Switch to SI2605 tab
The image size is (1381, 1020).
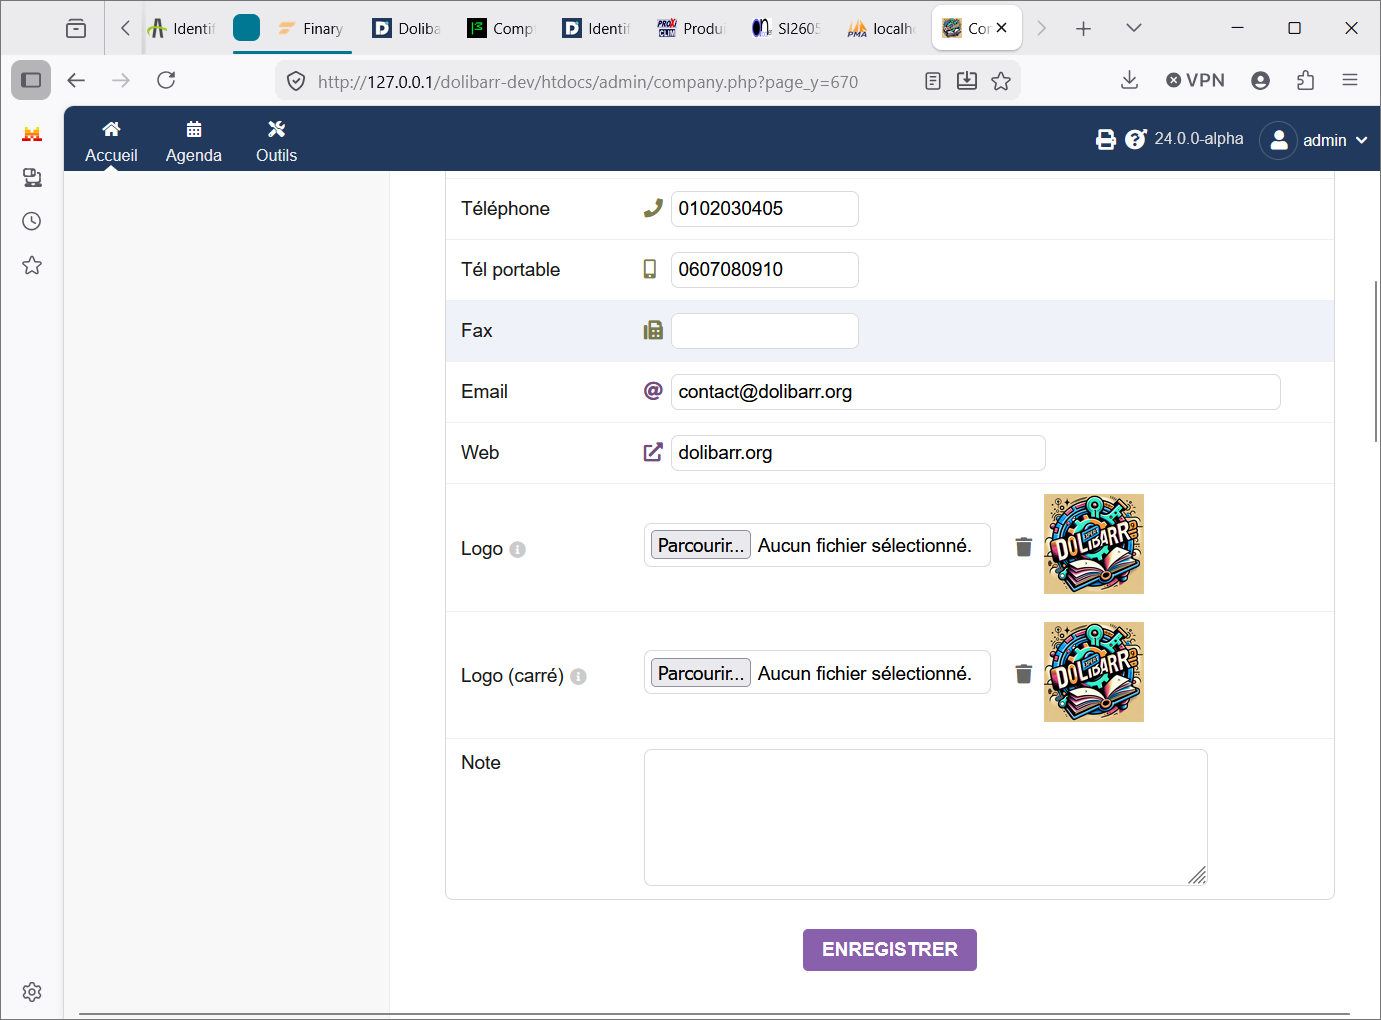click(786, 28)
